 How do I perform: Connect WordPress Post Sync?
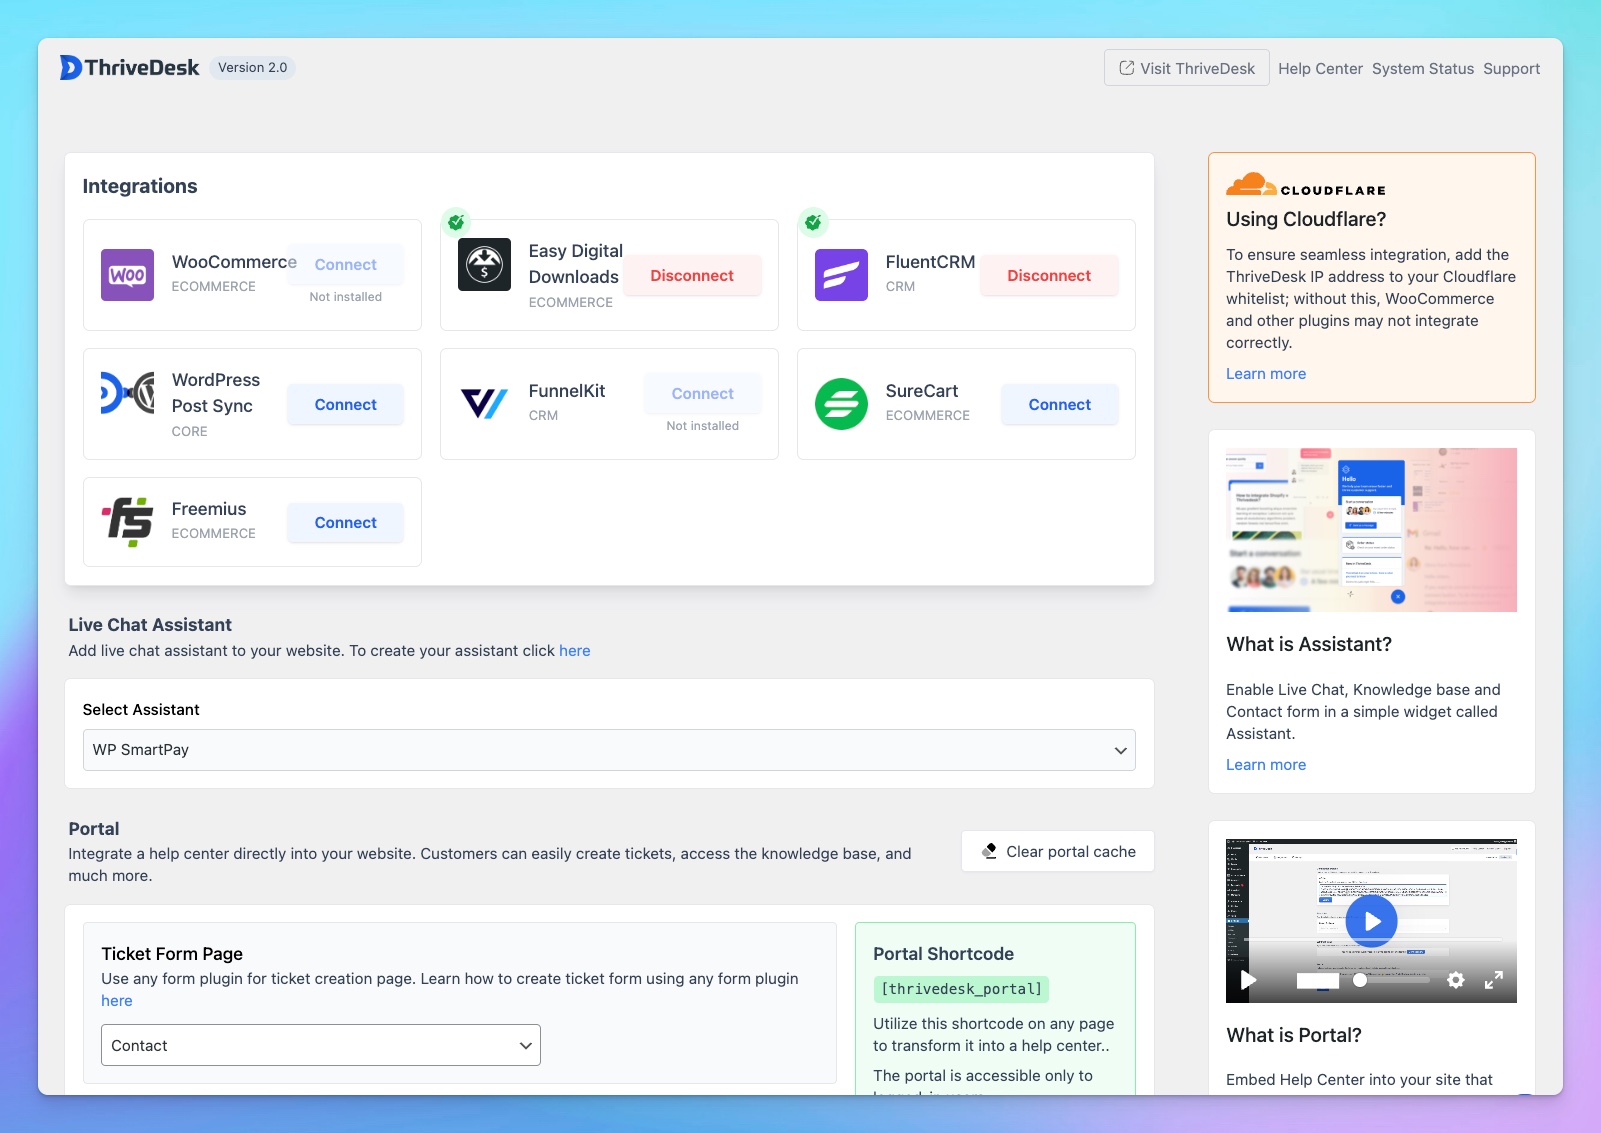tap(346, 404)
